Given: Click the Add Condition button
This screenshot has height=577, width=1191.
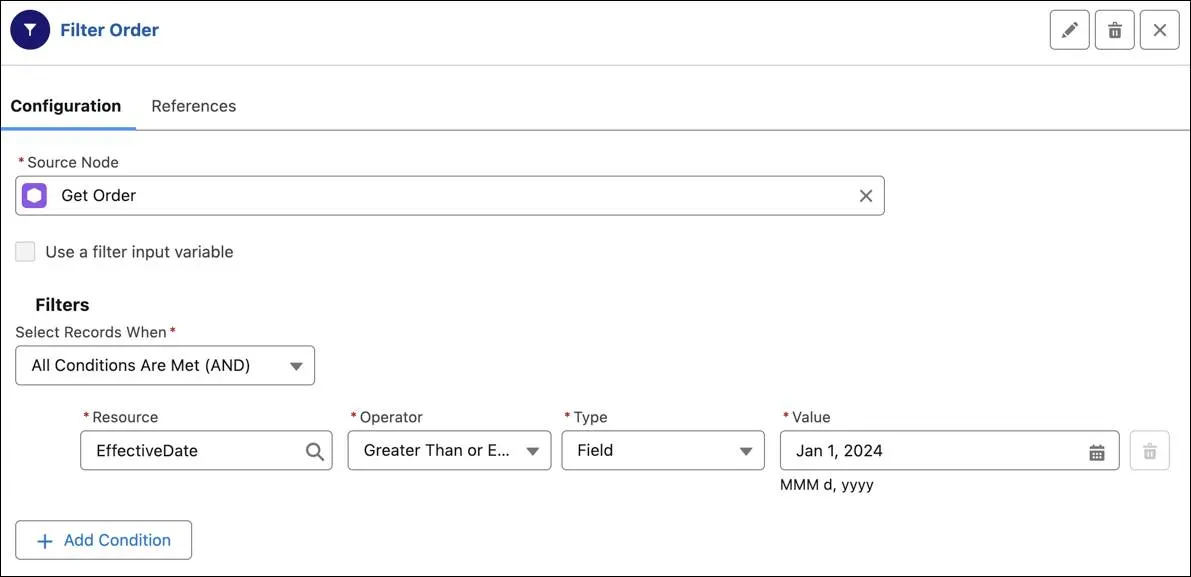Looking at the screenshot, I should (x=103, y=541).
